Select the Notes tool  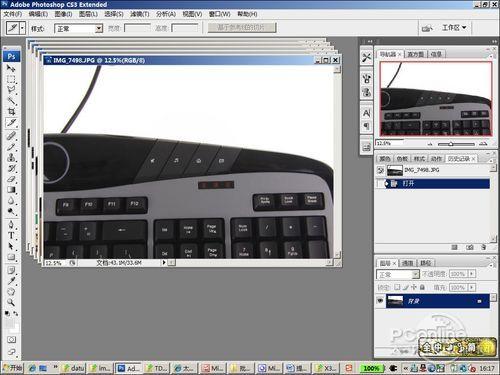click(11, 270)
